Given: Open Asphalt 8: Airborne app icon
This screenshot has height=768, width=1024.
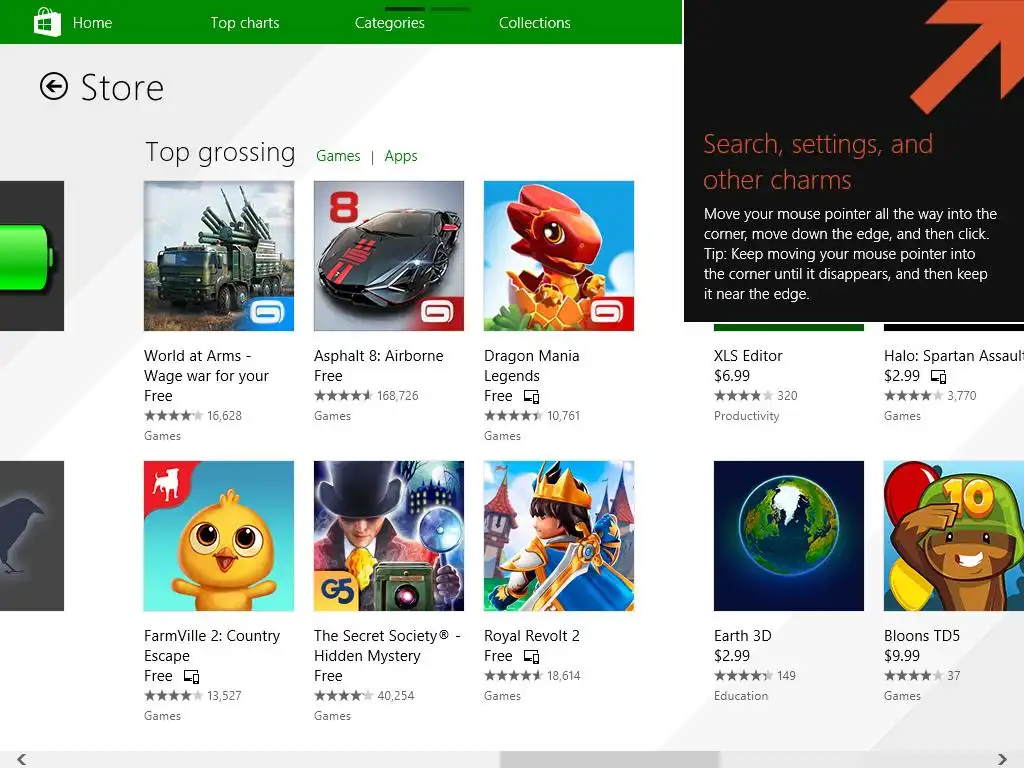Looking at the screenshot, I should tap(389, 256).
